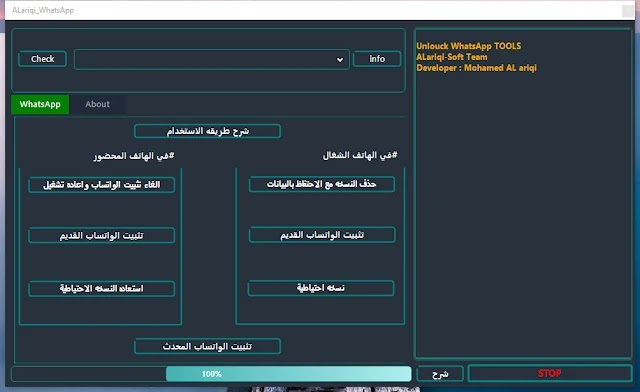The image size is (640, 392).
Task: Click the نسخه احتياطية backup button
Action: (321, 288)
